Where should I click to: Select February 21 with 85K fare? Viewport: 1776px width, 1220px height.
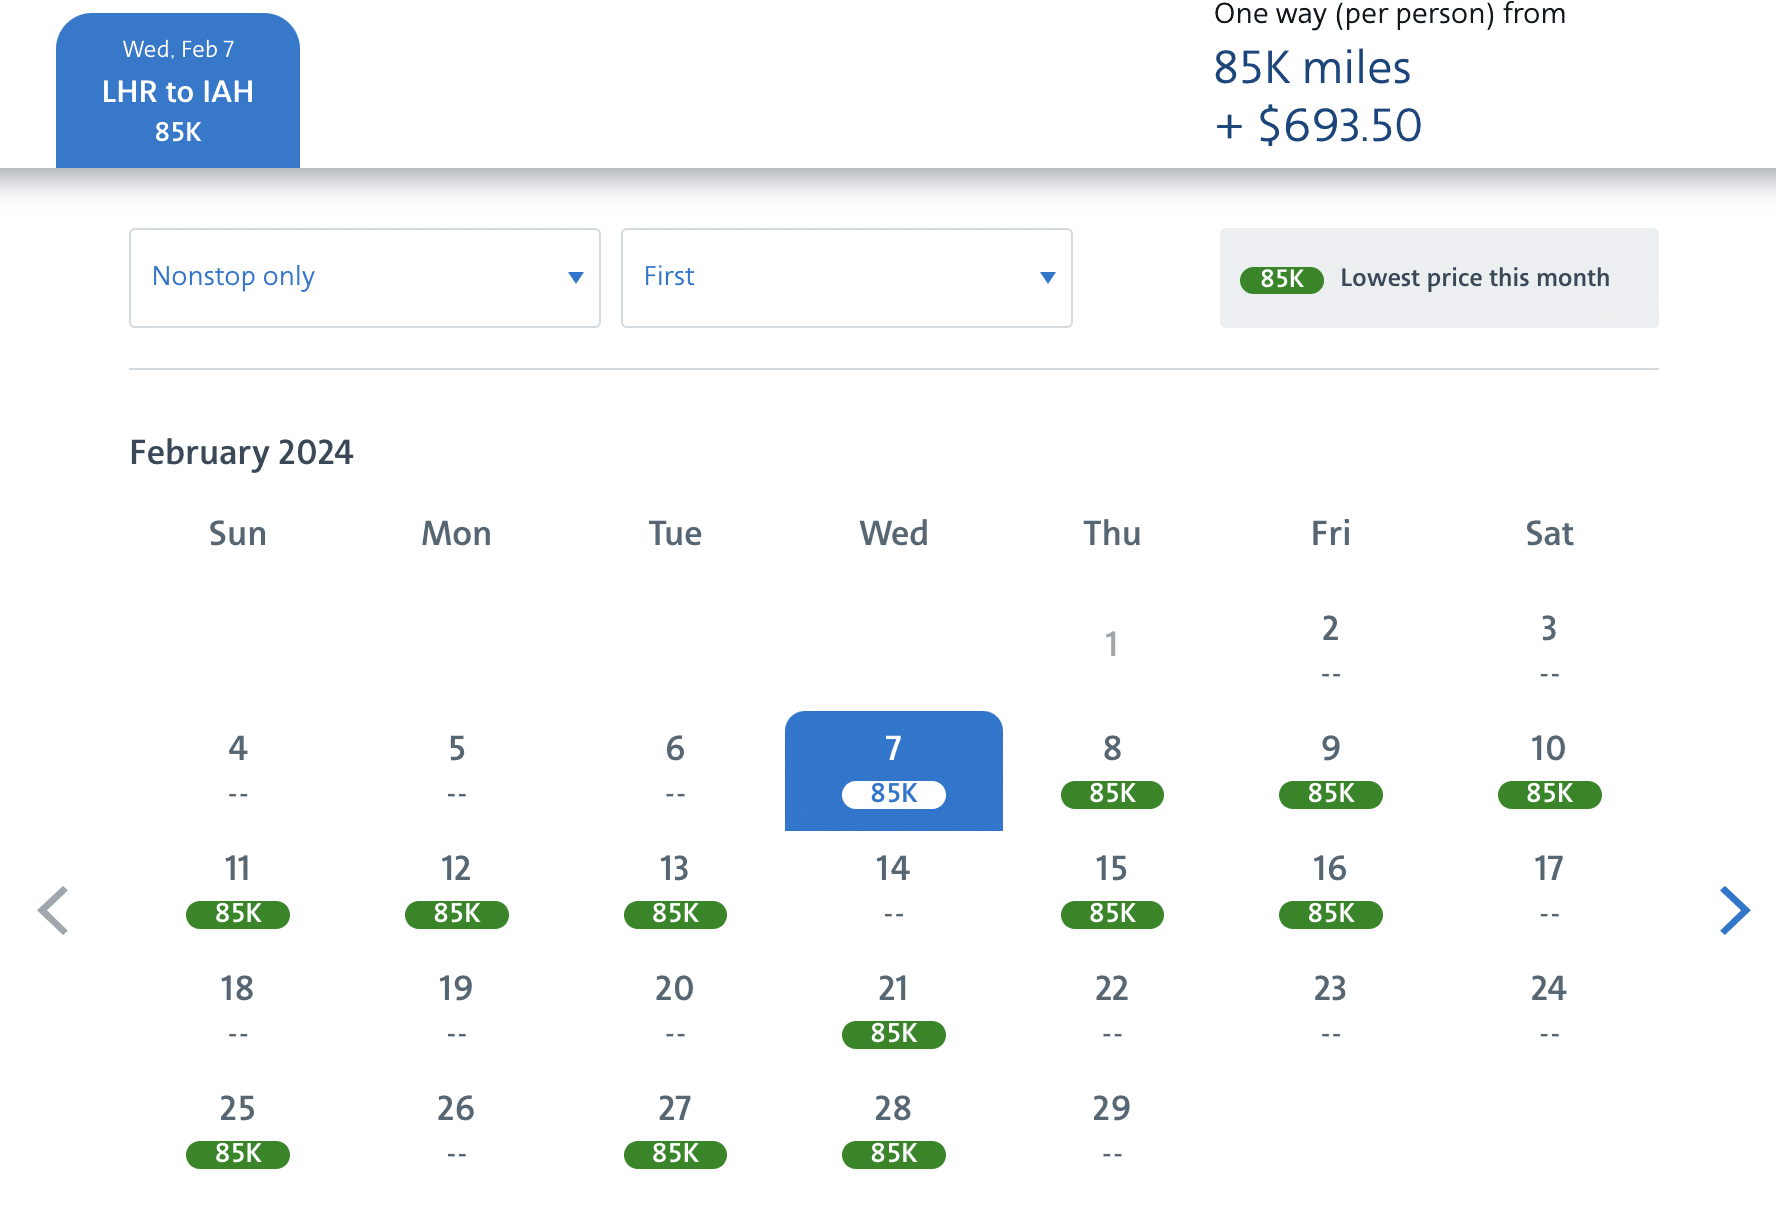893,1011
